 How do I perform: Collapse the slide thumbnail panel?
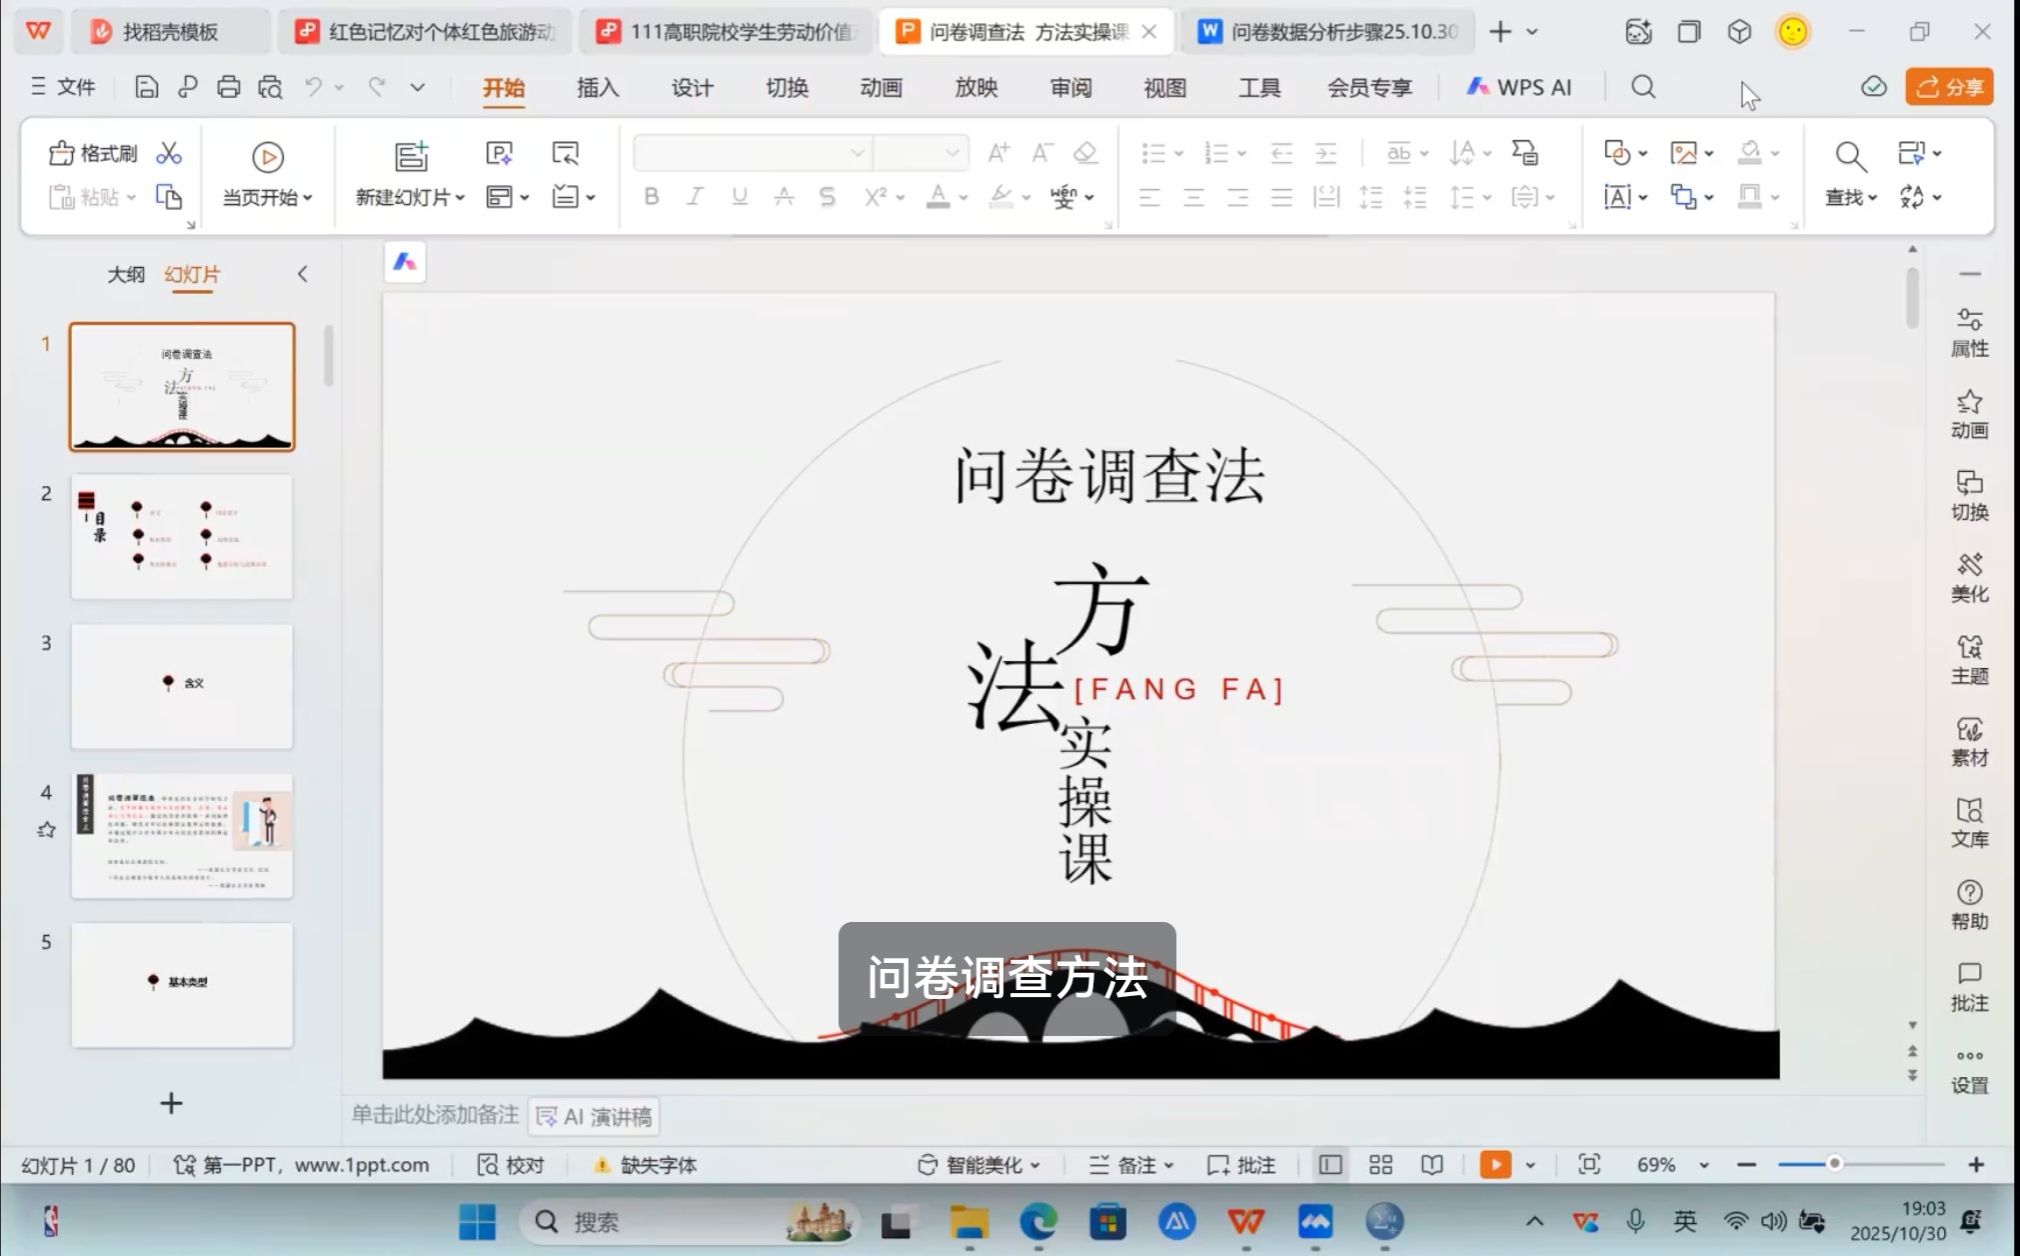302,274
